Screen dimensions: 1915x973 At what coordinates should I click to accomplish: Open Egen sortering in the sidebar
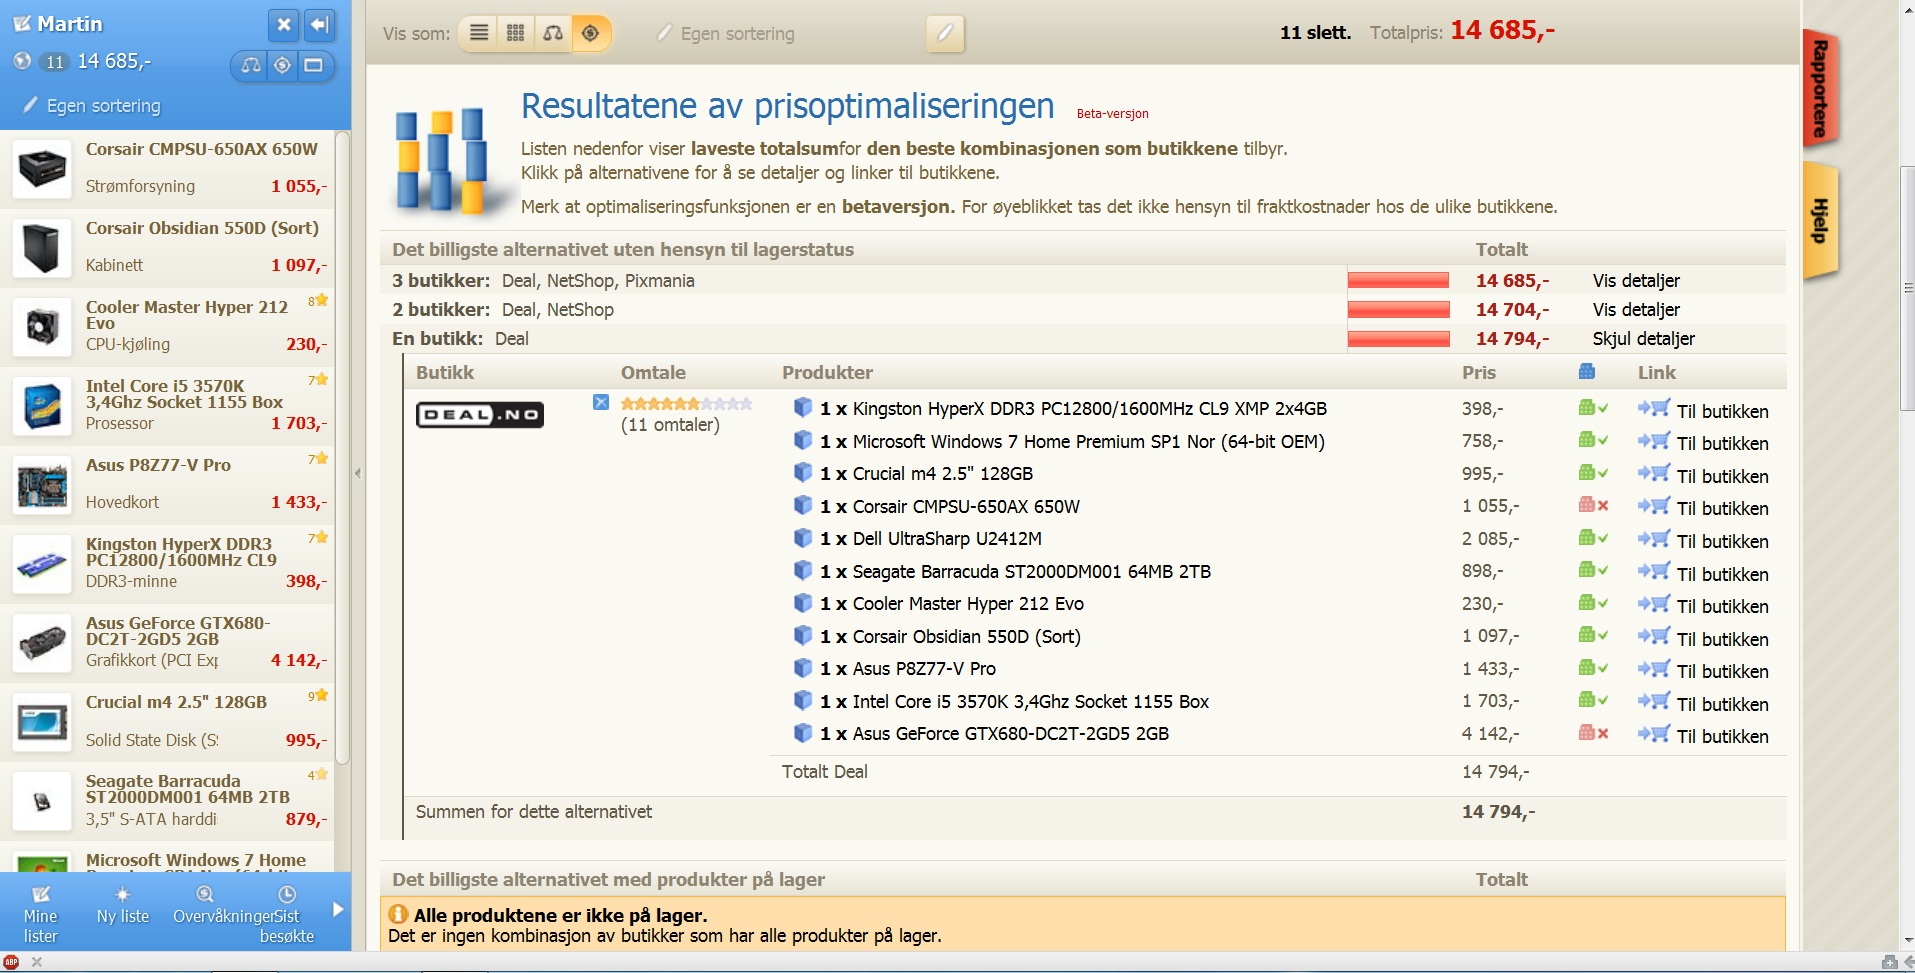click(92, 106)
